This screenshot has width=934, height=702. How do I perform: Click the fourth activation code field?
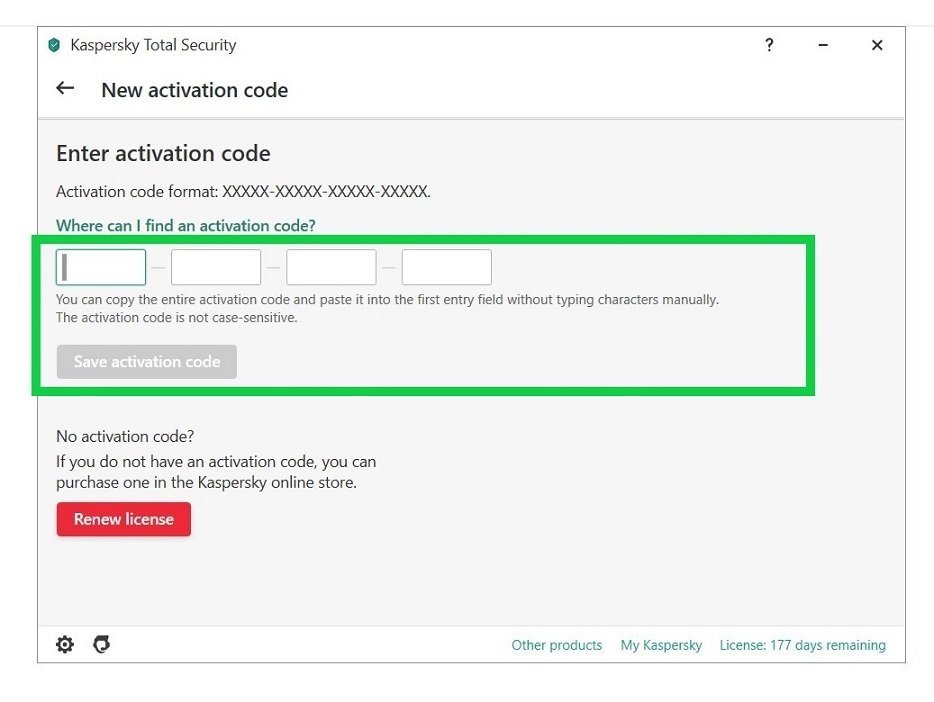coord(447,268)
